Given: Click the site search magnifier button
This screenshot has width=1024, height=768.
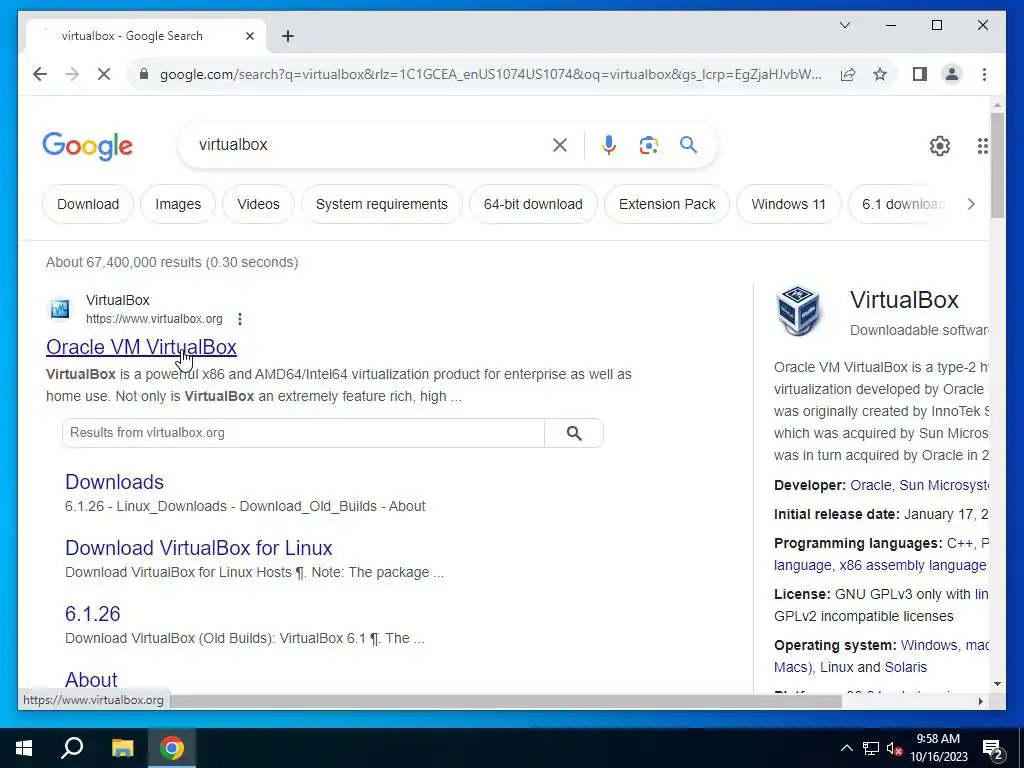Looking at the screenshot, I should pos(574,433).
